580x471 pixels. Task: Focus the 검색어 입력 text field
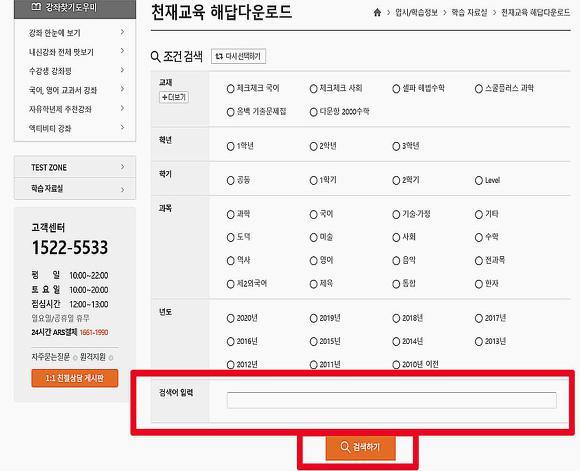[391, 400]
